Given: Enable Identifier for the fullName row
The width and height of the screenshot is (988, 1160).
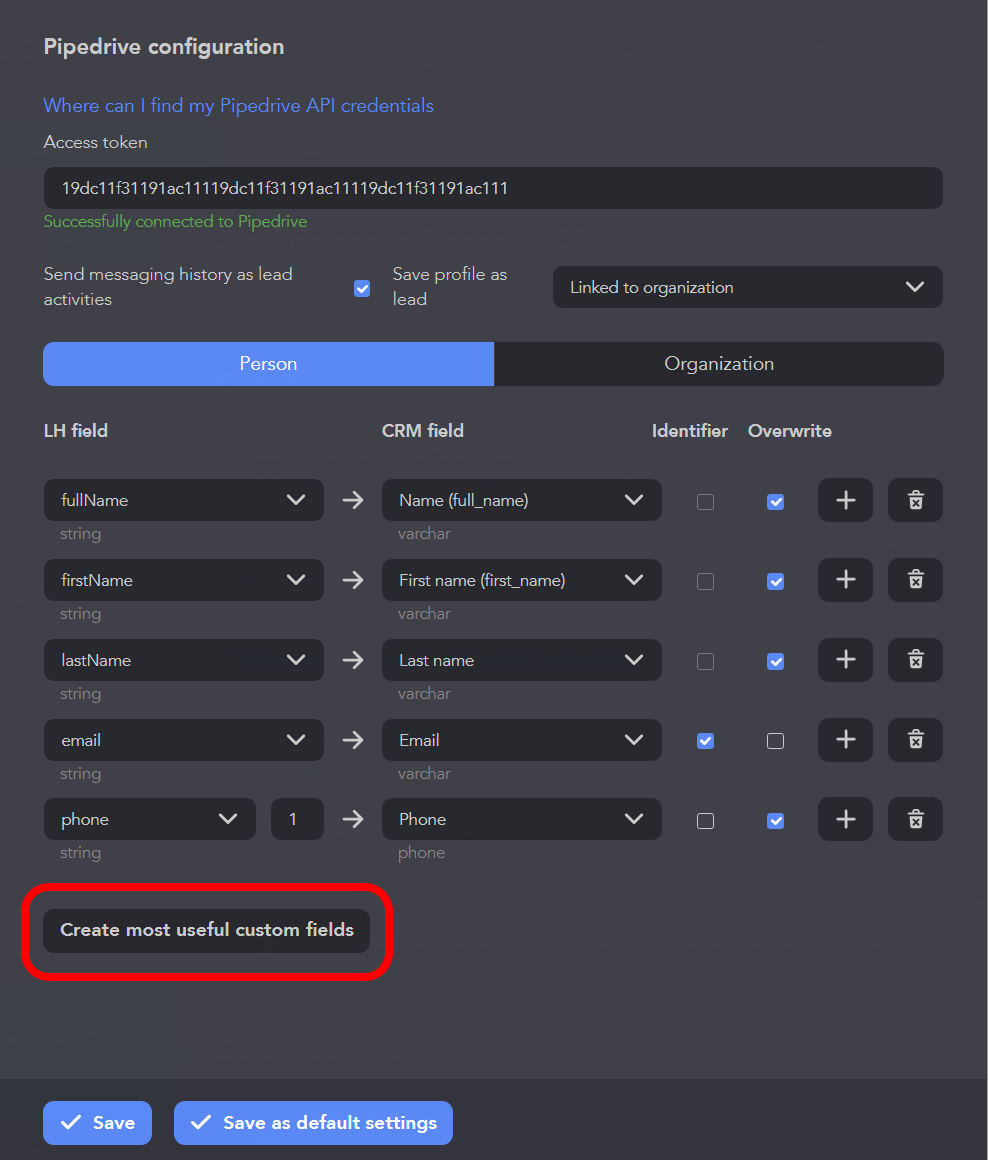Looking at the screenshot, I should pos(706,502).
